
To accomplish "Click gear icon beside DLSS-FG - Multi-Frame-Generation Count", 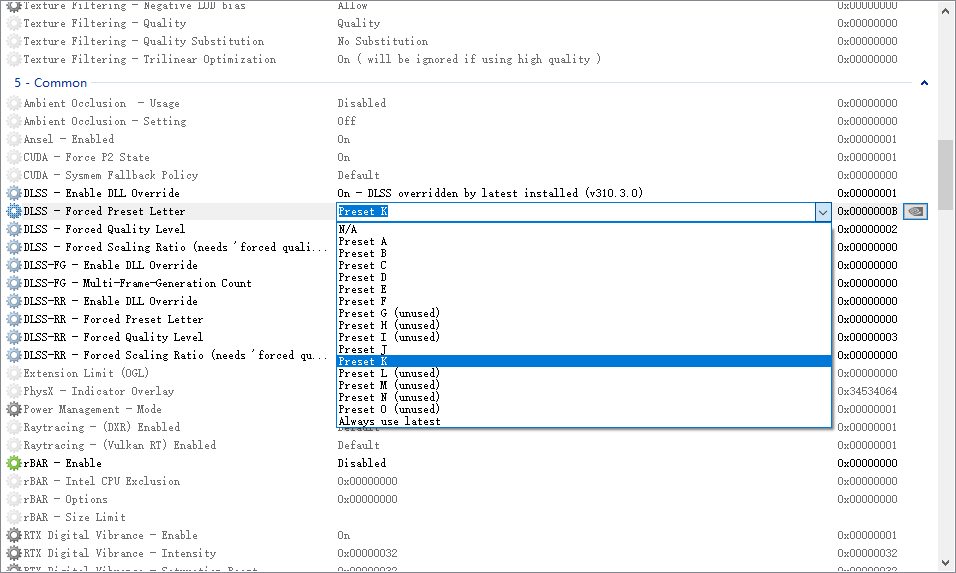I will point(14,283).
